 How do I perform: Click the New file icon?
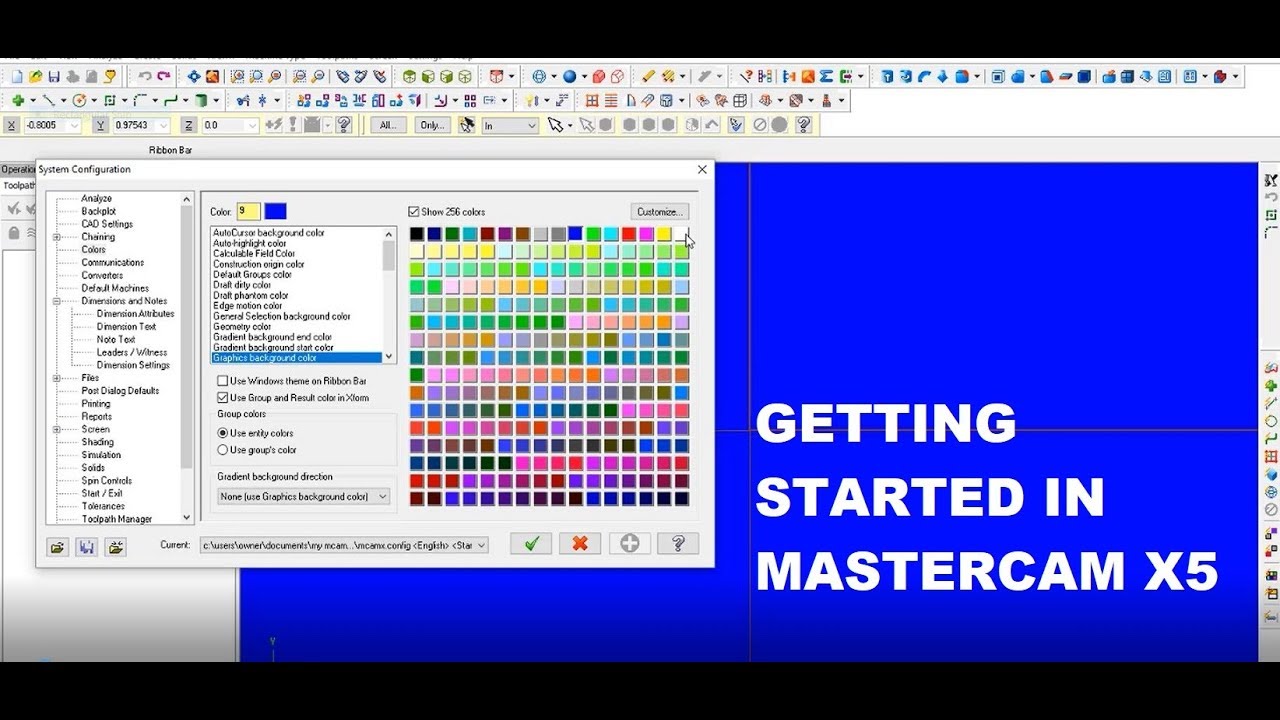point(17,76)
